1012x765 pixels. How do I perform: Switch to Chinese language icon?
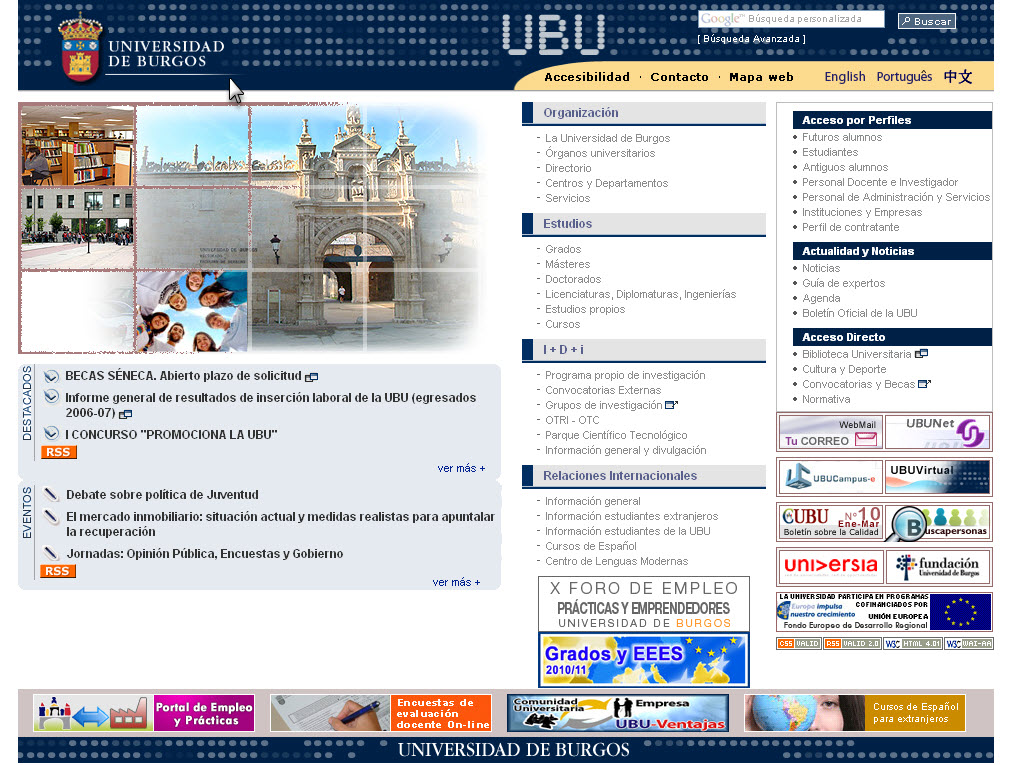point(958,77)
